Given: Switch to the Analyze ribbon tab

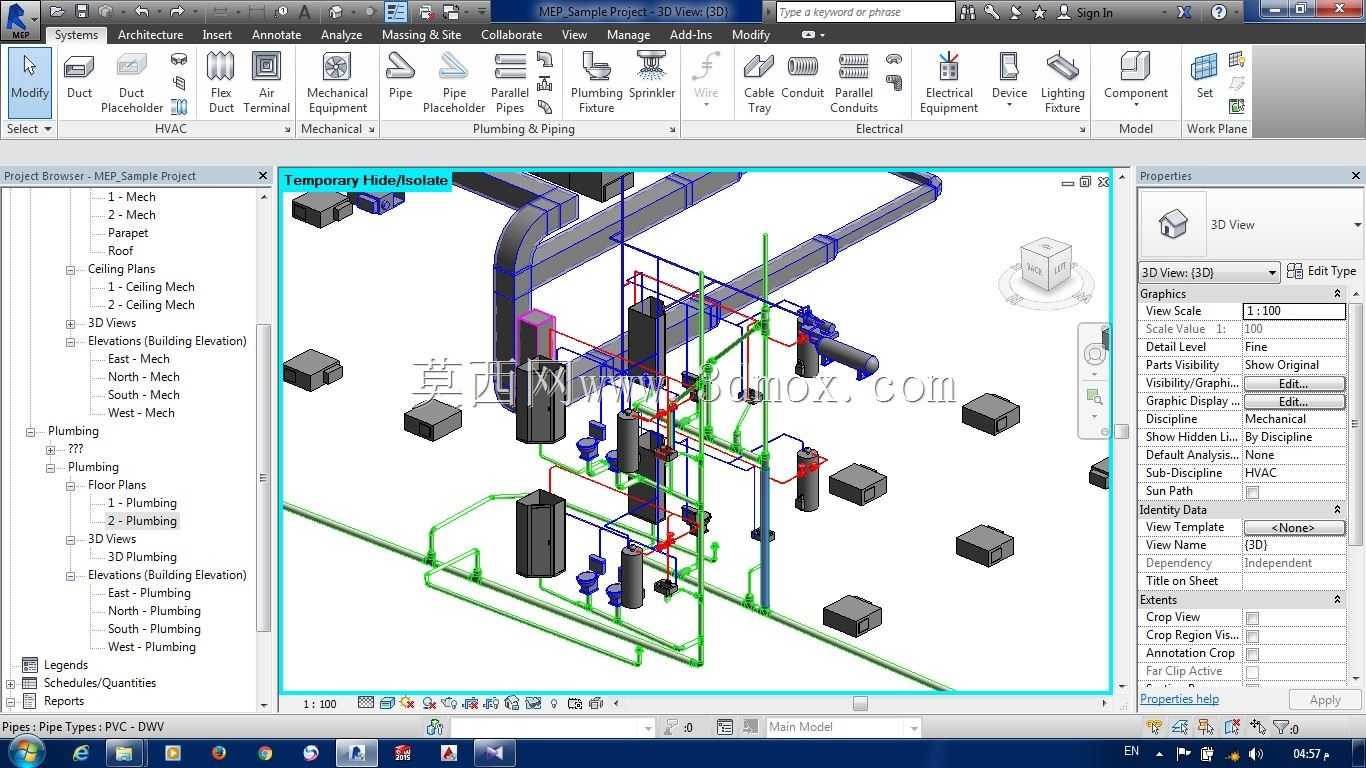Looking at the screenshot, I should click(341, 34).
